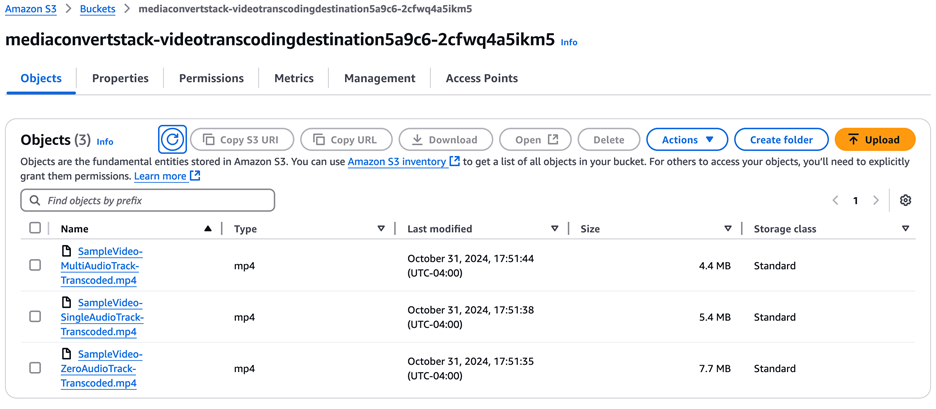Screen dimensions: 936x409
Task: Switch to the Properties tab
Action: pyautogui.click(x=121, y=78)
